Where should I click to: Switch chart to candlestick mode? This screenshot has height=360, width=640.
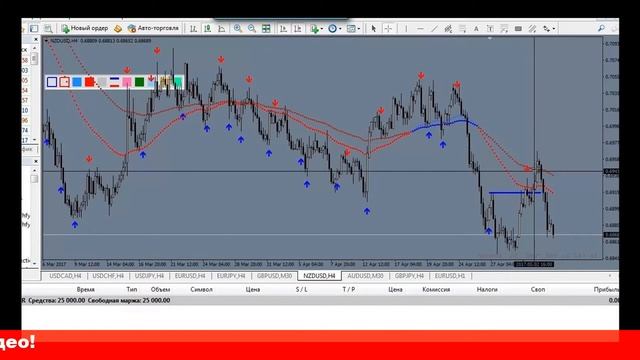pos(207,29)
